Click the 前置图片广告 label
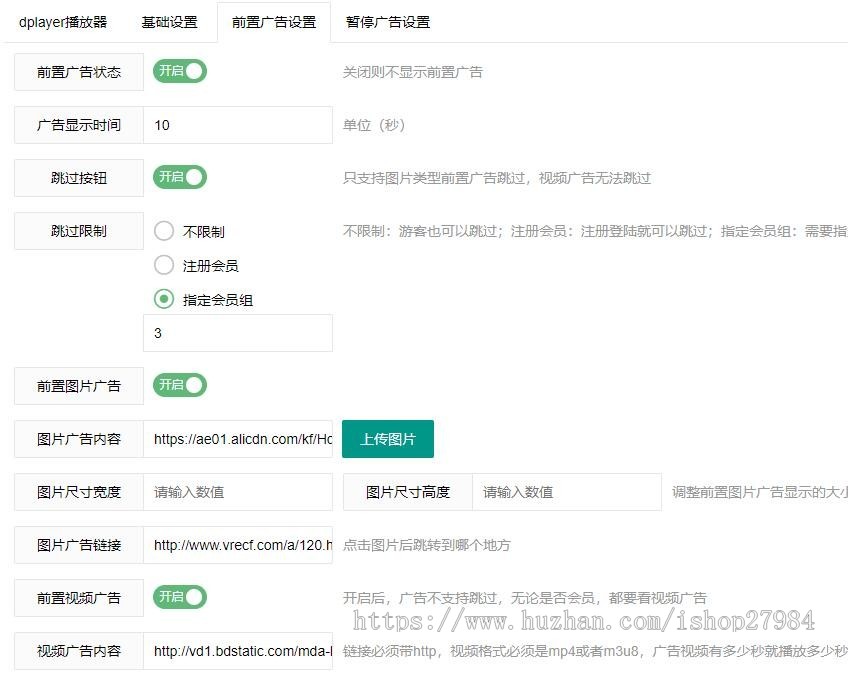 pos(79,386)
